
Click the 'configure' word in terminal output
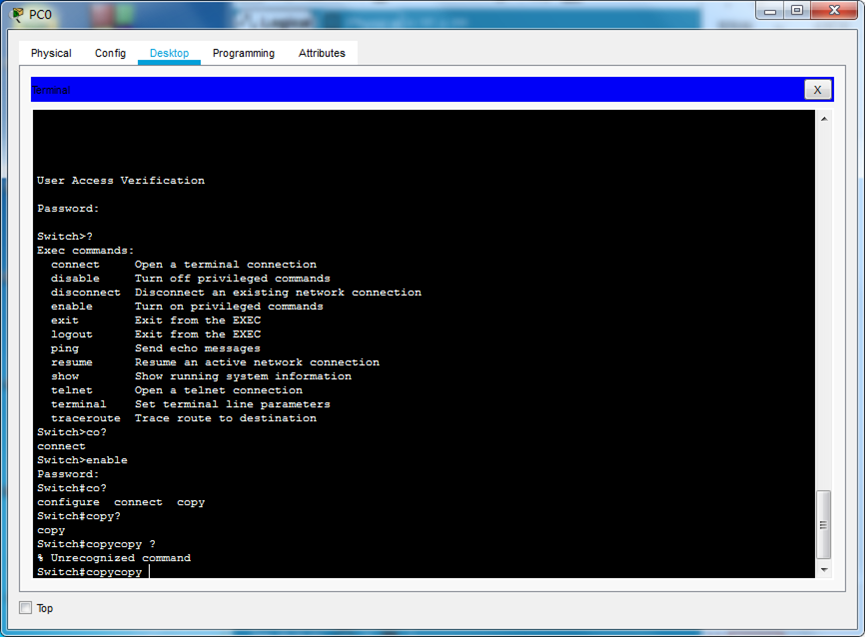pos(68,502)
